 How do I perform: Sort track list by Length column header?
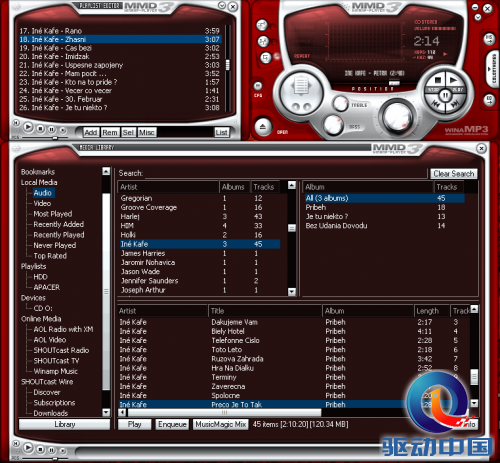pyautogui.click(x=432, y=311)
